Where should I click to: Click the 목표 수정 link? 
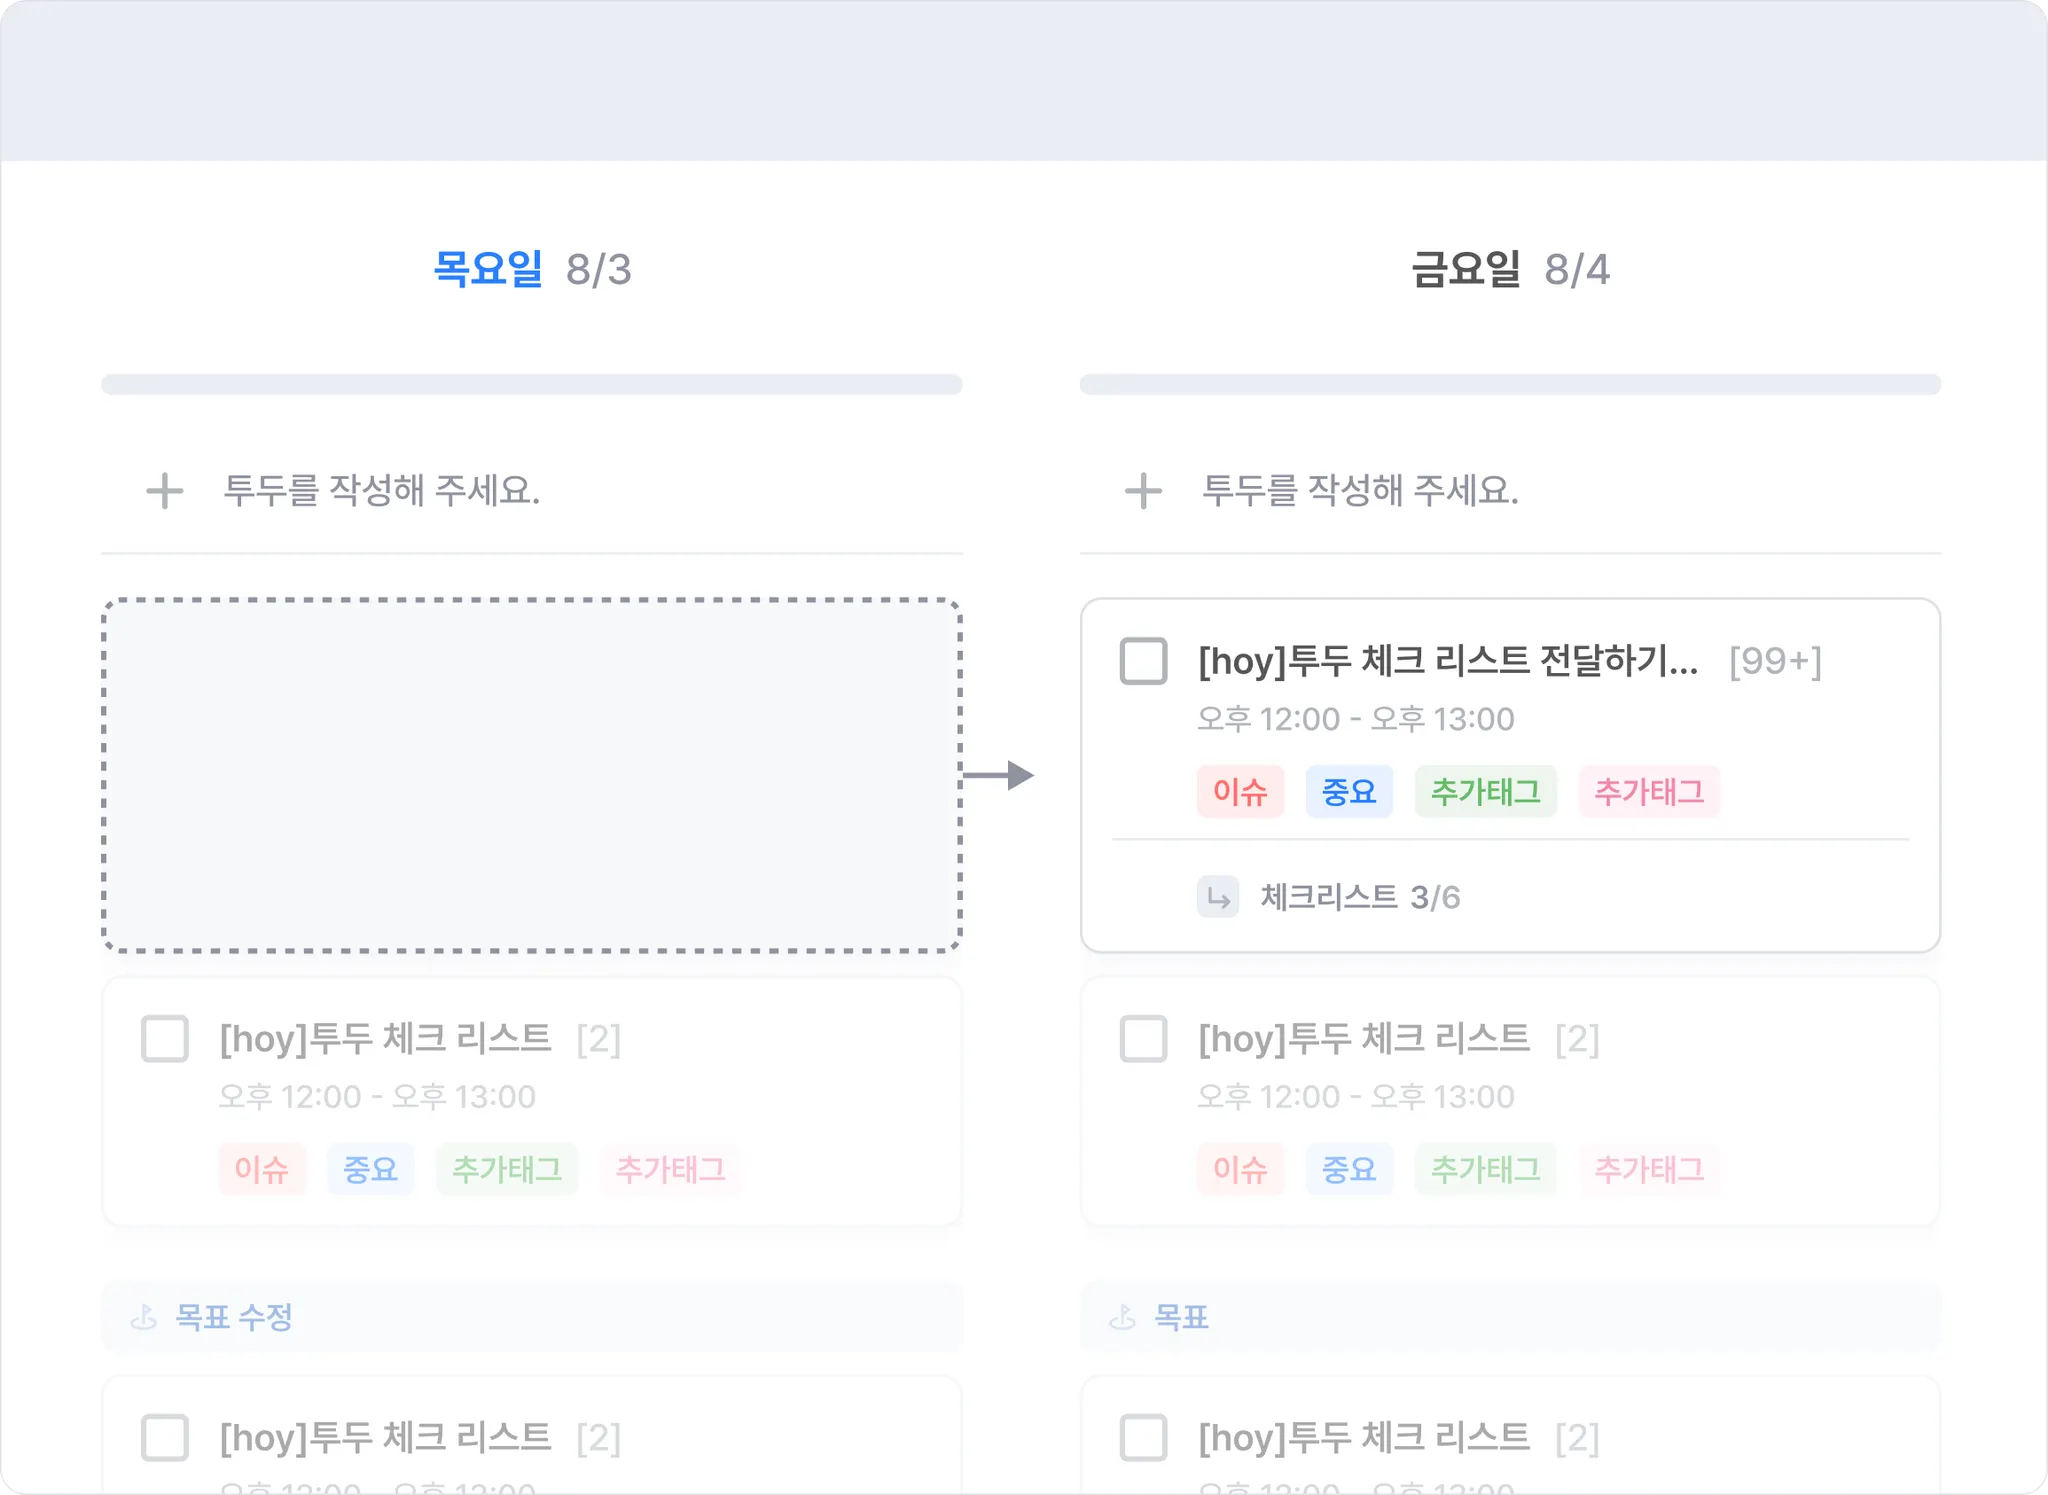pos(234,1317)
